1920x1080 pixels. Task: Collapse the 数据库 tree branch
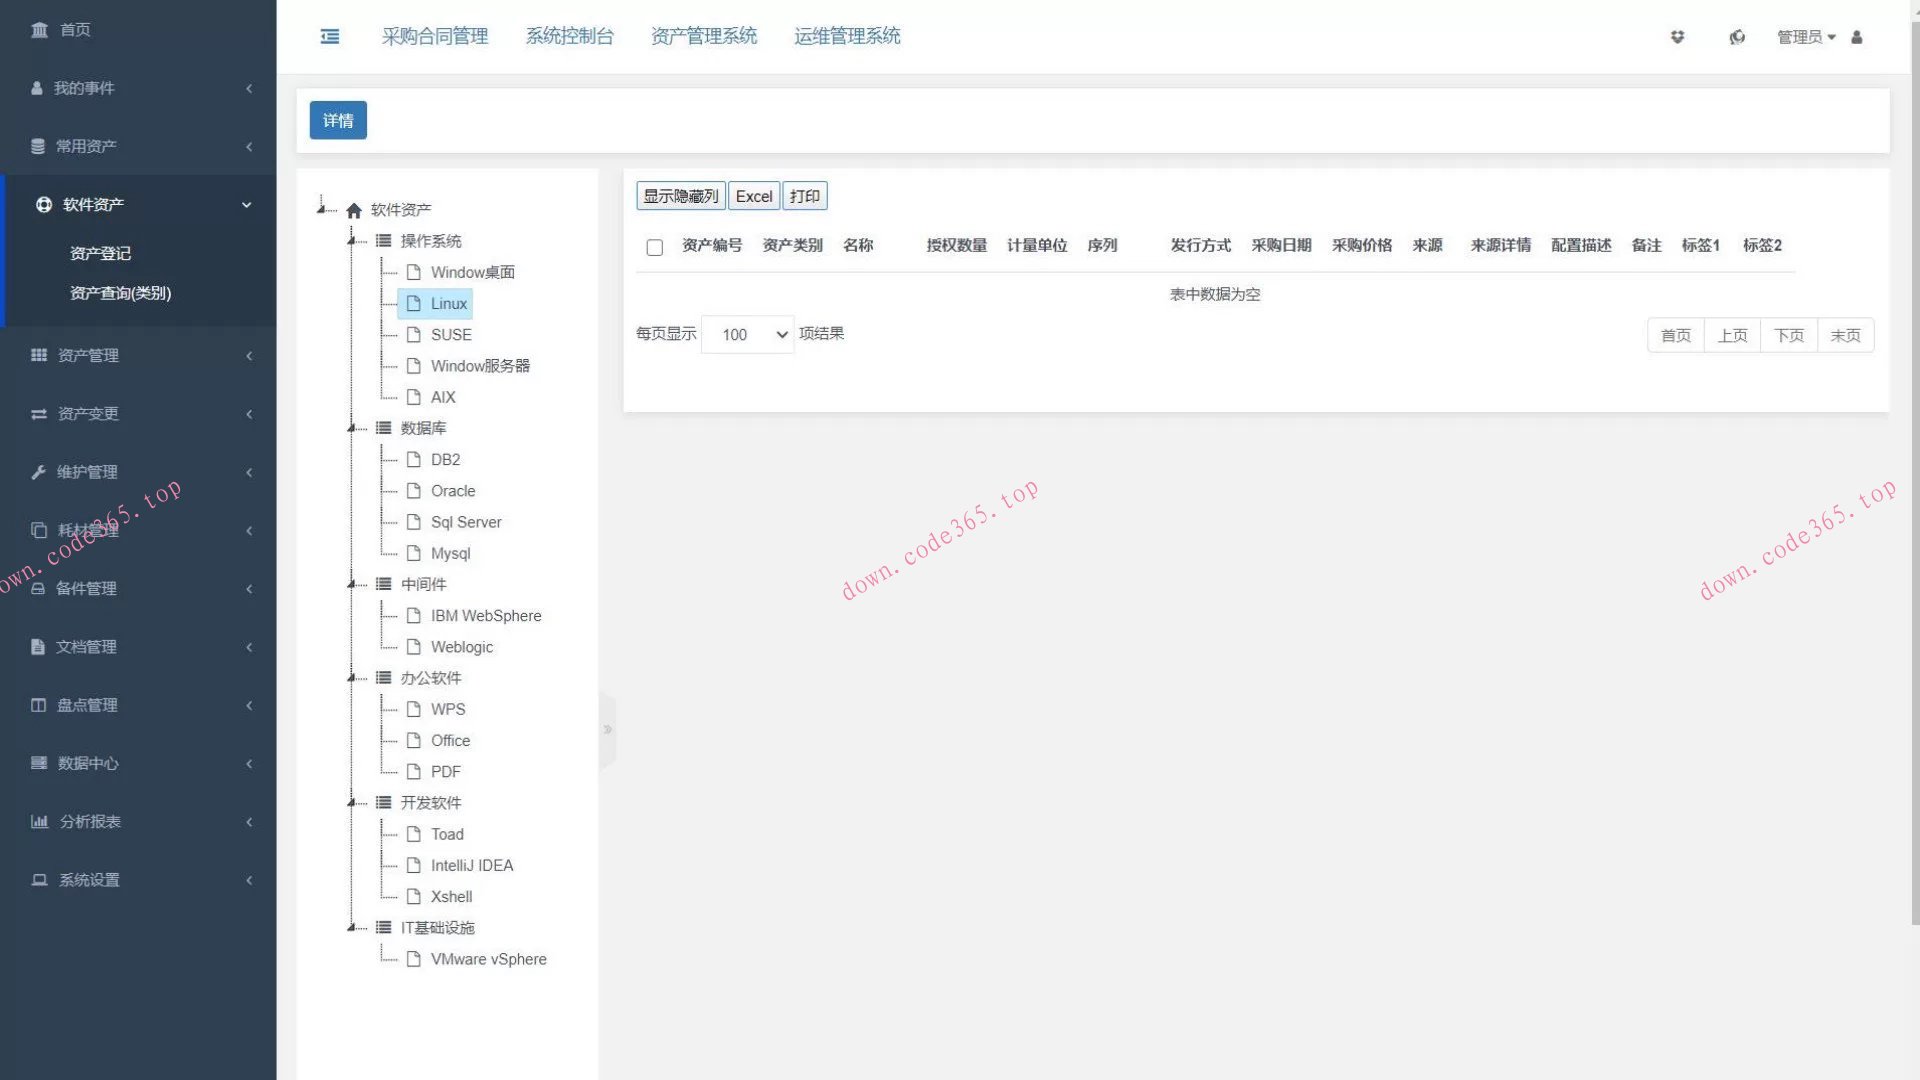(x=352, y=428)
